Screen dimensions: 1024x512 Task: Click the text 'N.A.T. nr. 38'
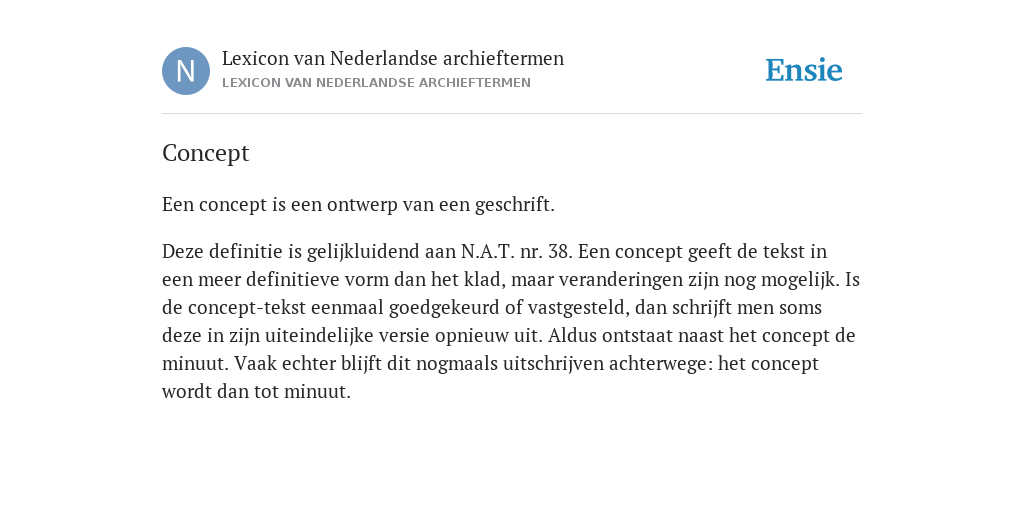tap(517, 251)
